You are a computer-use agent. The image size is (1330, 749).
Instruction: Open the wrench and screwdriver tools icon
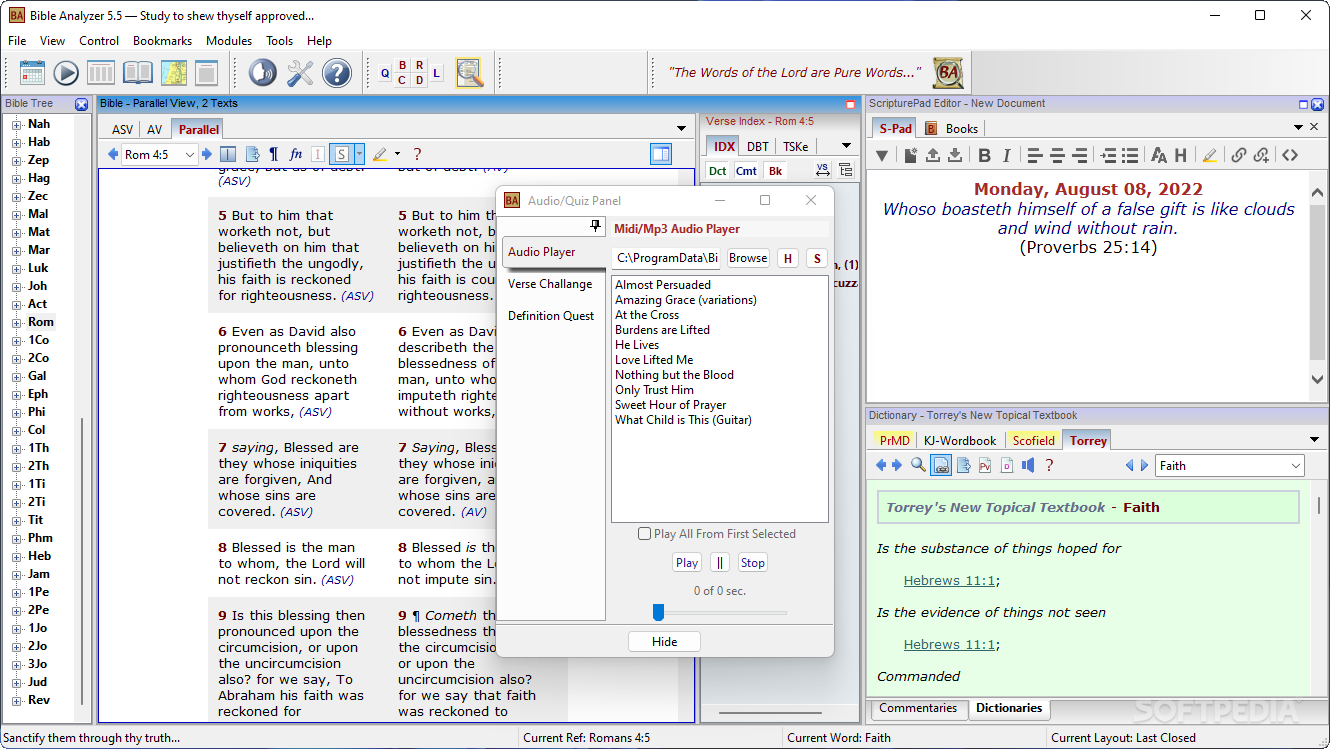tap(300, 73)
